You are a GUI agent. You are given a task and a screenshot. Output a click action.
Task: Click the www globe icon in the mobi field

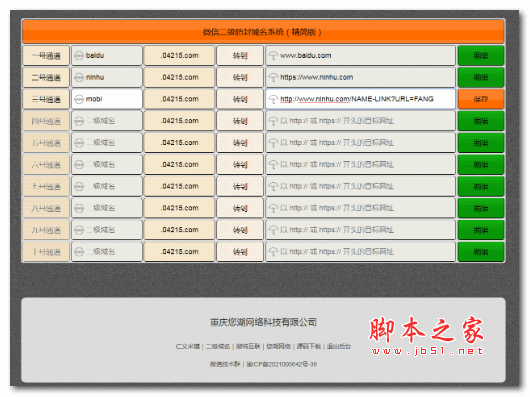pos(79,99)
